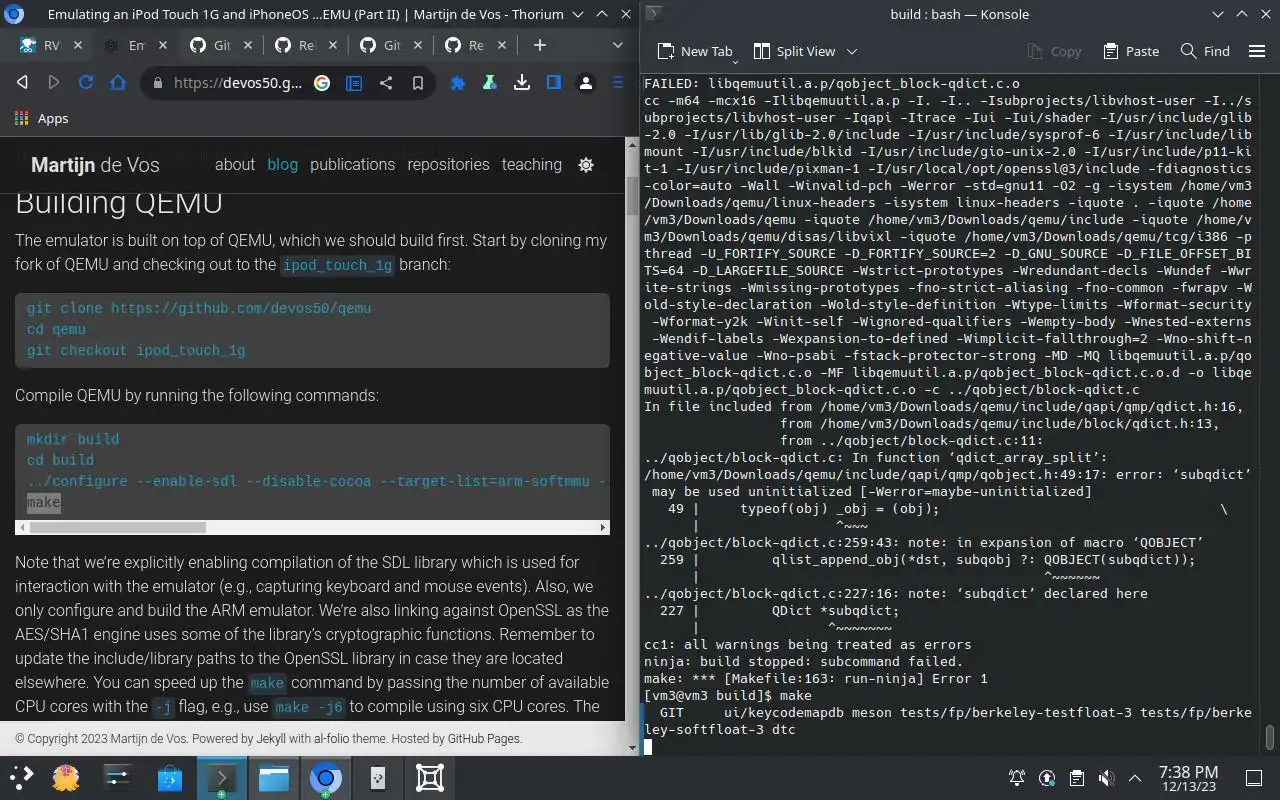Image resolution: width=1280 pixels, height=800 pixels.
Task: Toggle the browser side panel
Action: [554, 83]
